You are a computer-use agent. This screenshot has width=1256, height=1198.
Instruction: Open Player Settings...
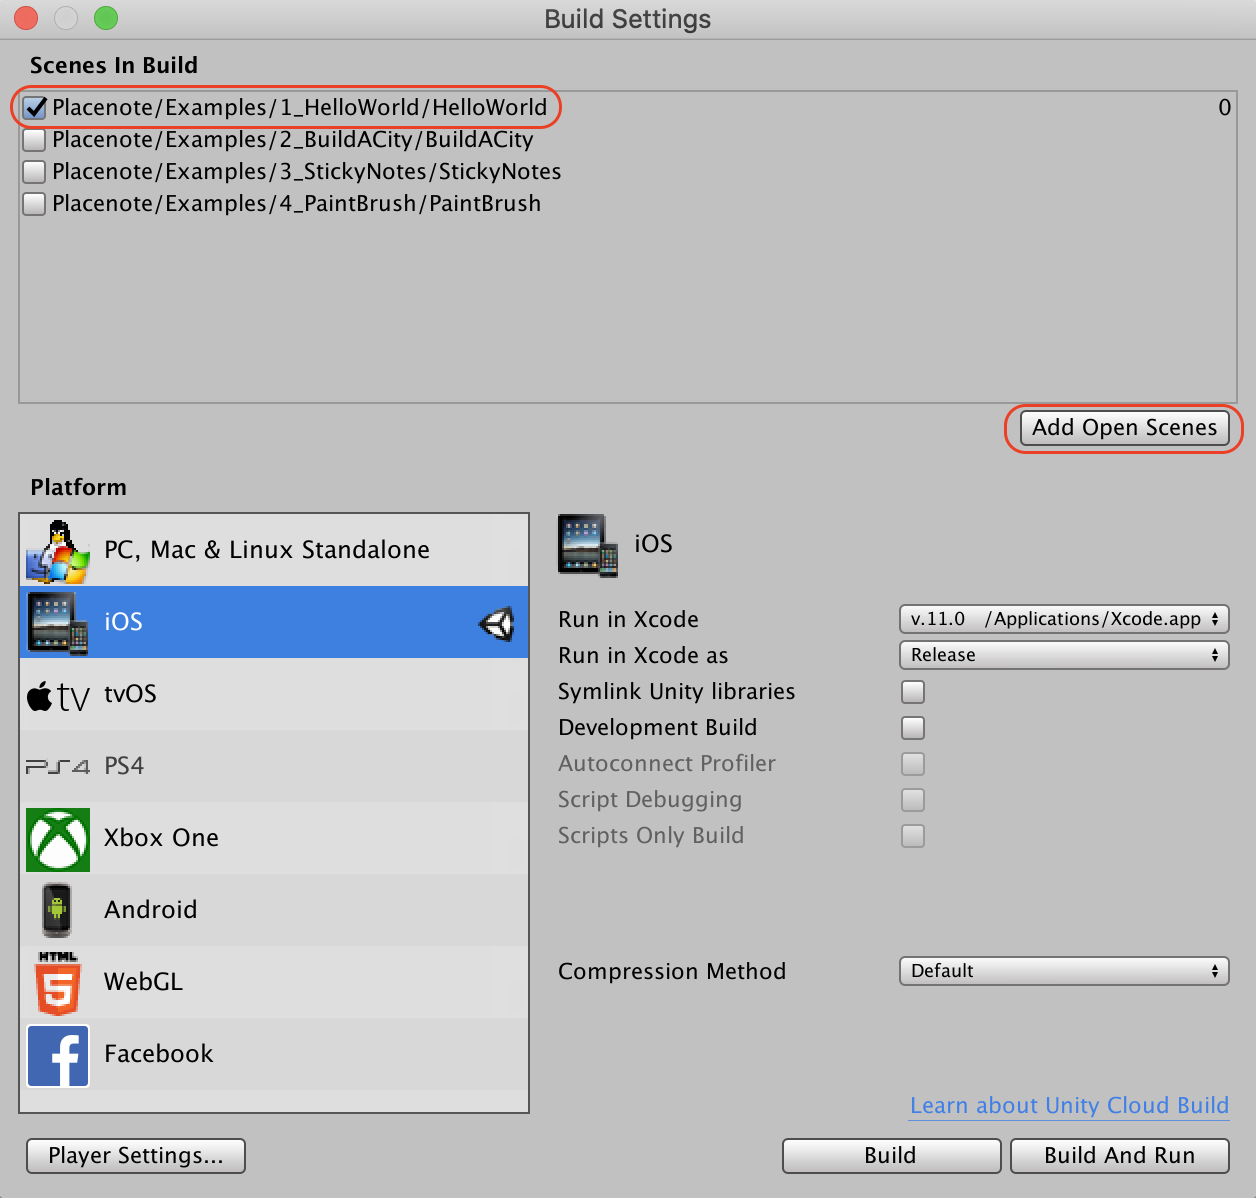coord(136,1156)
